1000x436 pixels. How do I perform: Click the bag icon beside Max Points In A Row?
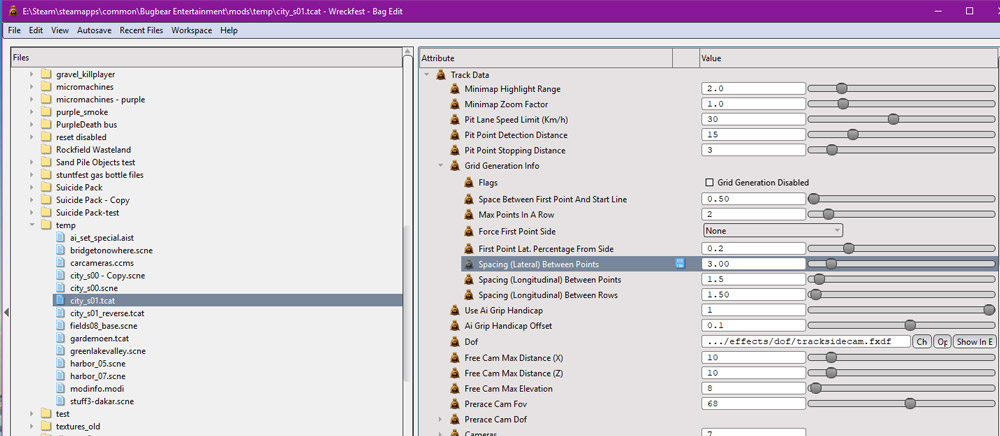(469, 214)
